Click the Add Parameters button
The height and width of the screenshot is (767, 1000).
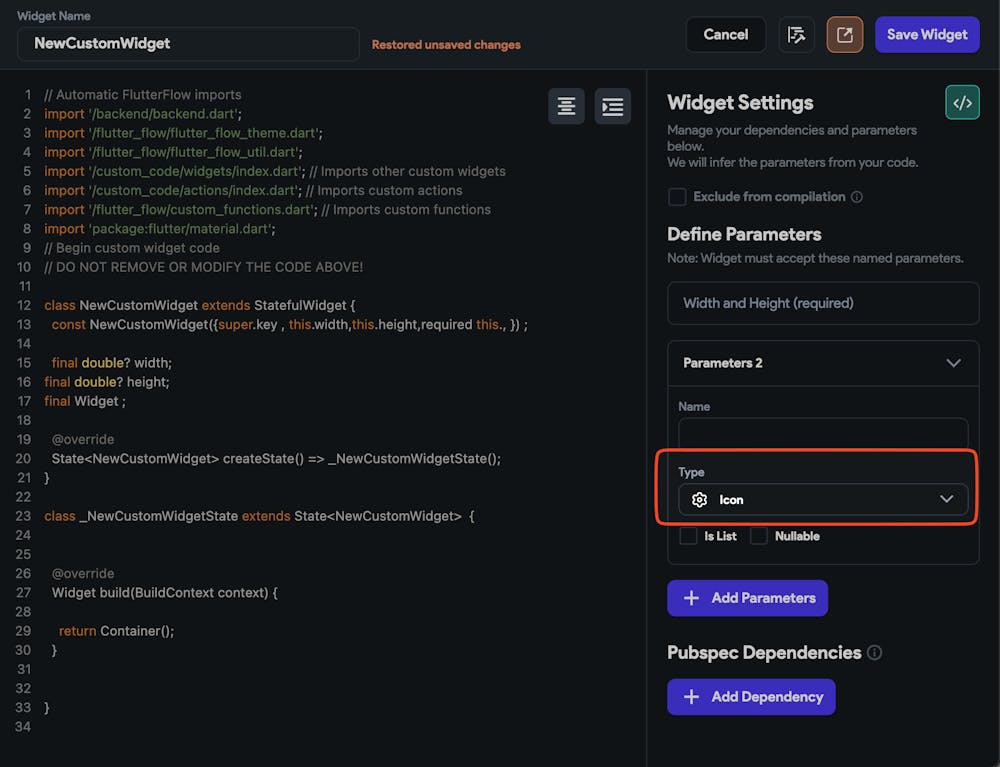pos(747,598)
